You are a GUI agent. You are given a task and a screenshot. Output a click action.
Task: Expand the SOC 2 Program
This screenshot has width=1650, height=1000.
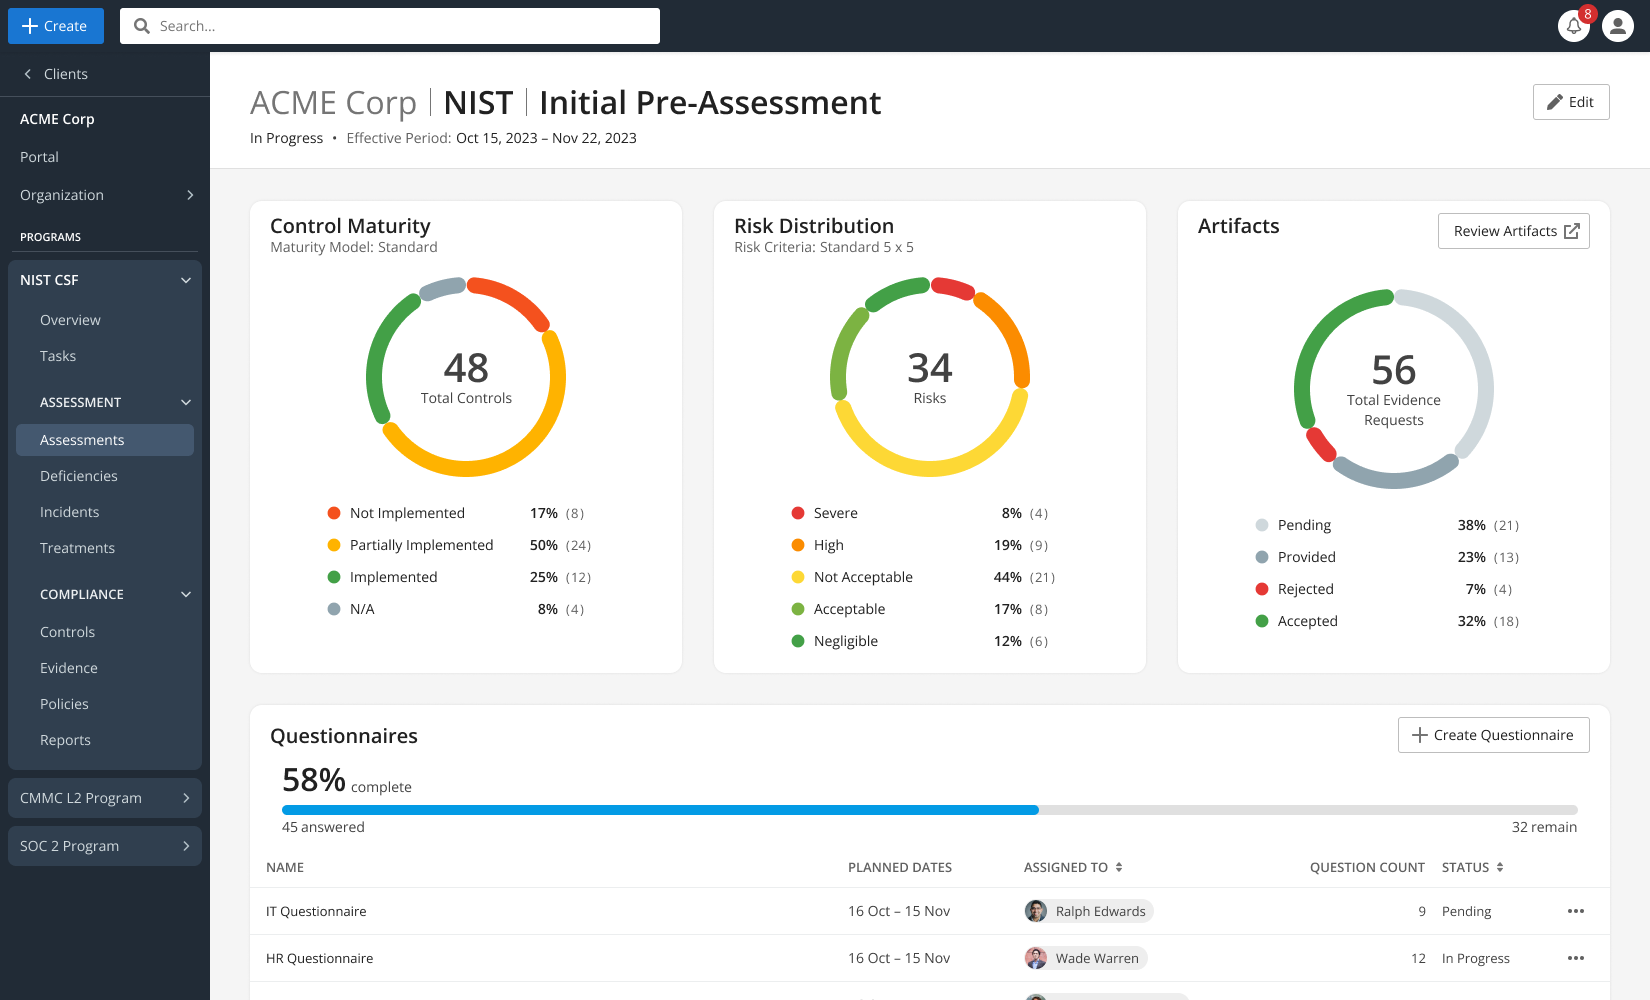pos(105,846)
